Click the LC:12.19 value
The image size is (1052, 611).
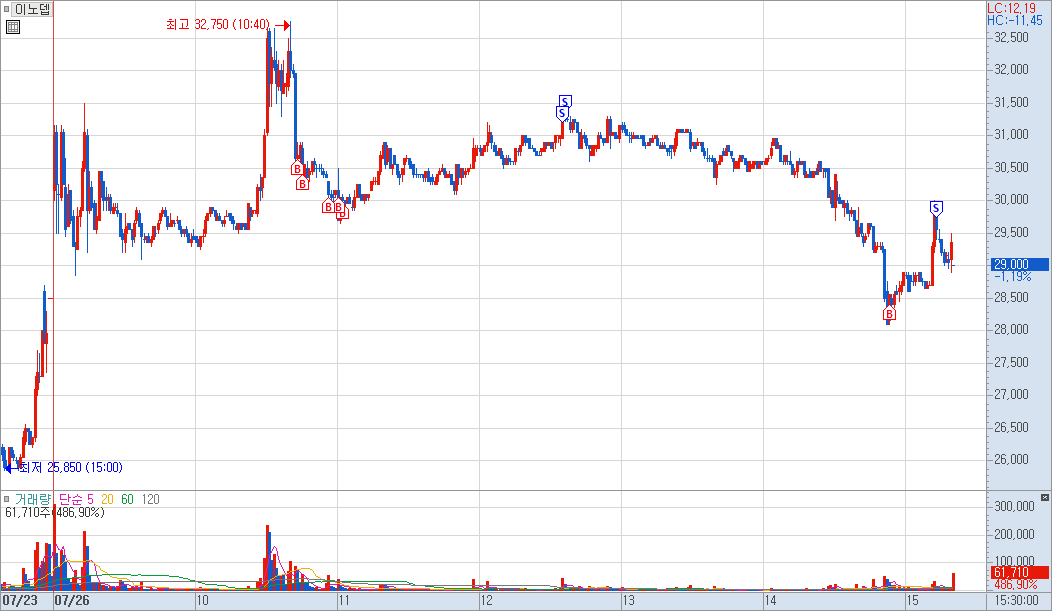pos(1012,9)
